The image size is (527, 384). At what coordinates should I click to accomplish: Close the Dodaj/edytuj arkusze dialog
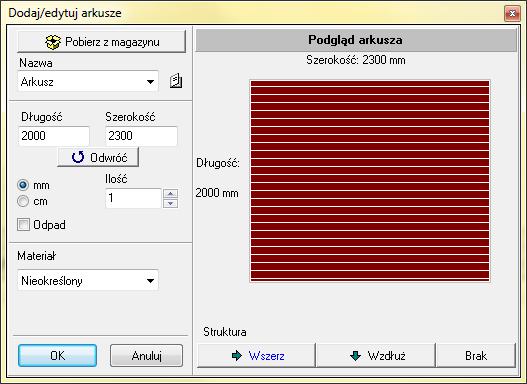512,13
